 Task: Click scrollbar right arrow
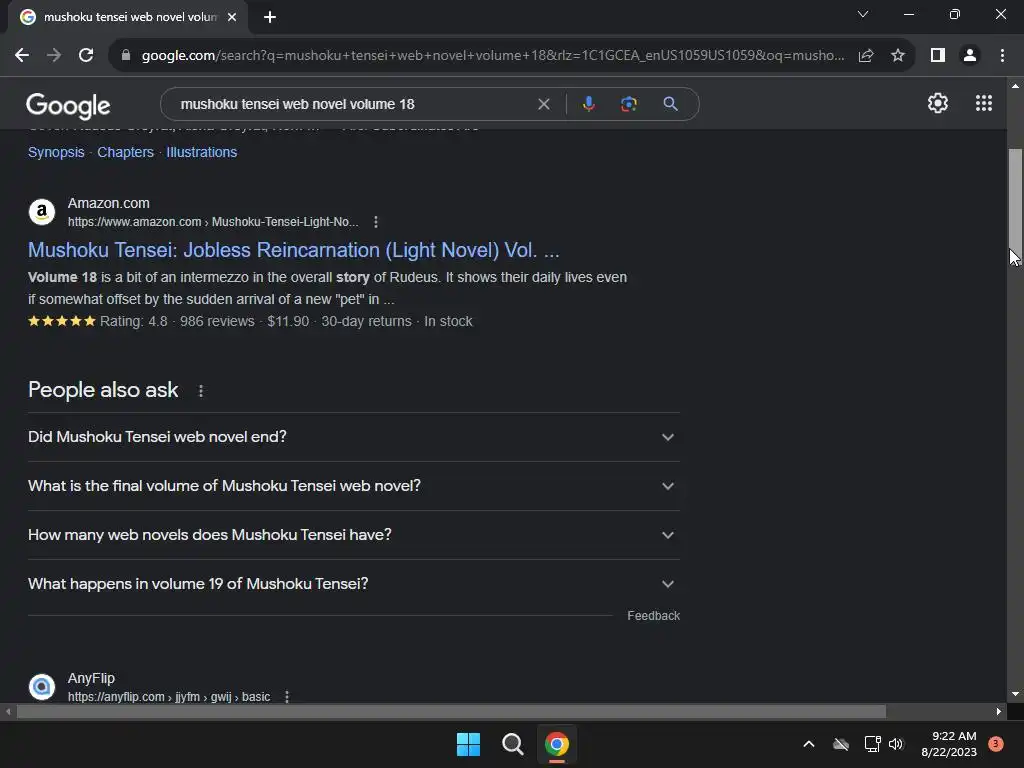(999, 711)
